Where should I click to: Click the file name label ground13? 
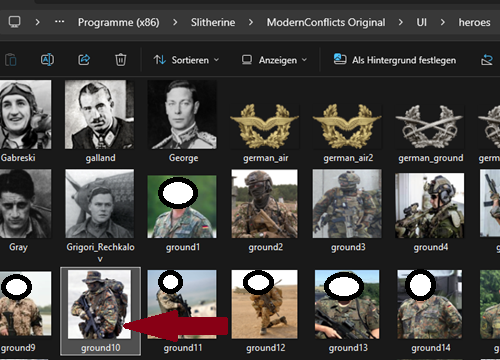click(x=348, y=348)
